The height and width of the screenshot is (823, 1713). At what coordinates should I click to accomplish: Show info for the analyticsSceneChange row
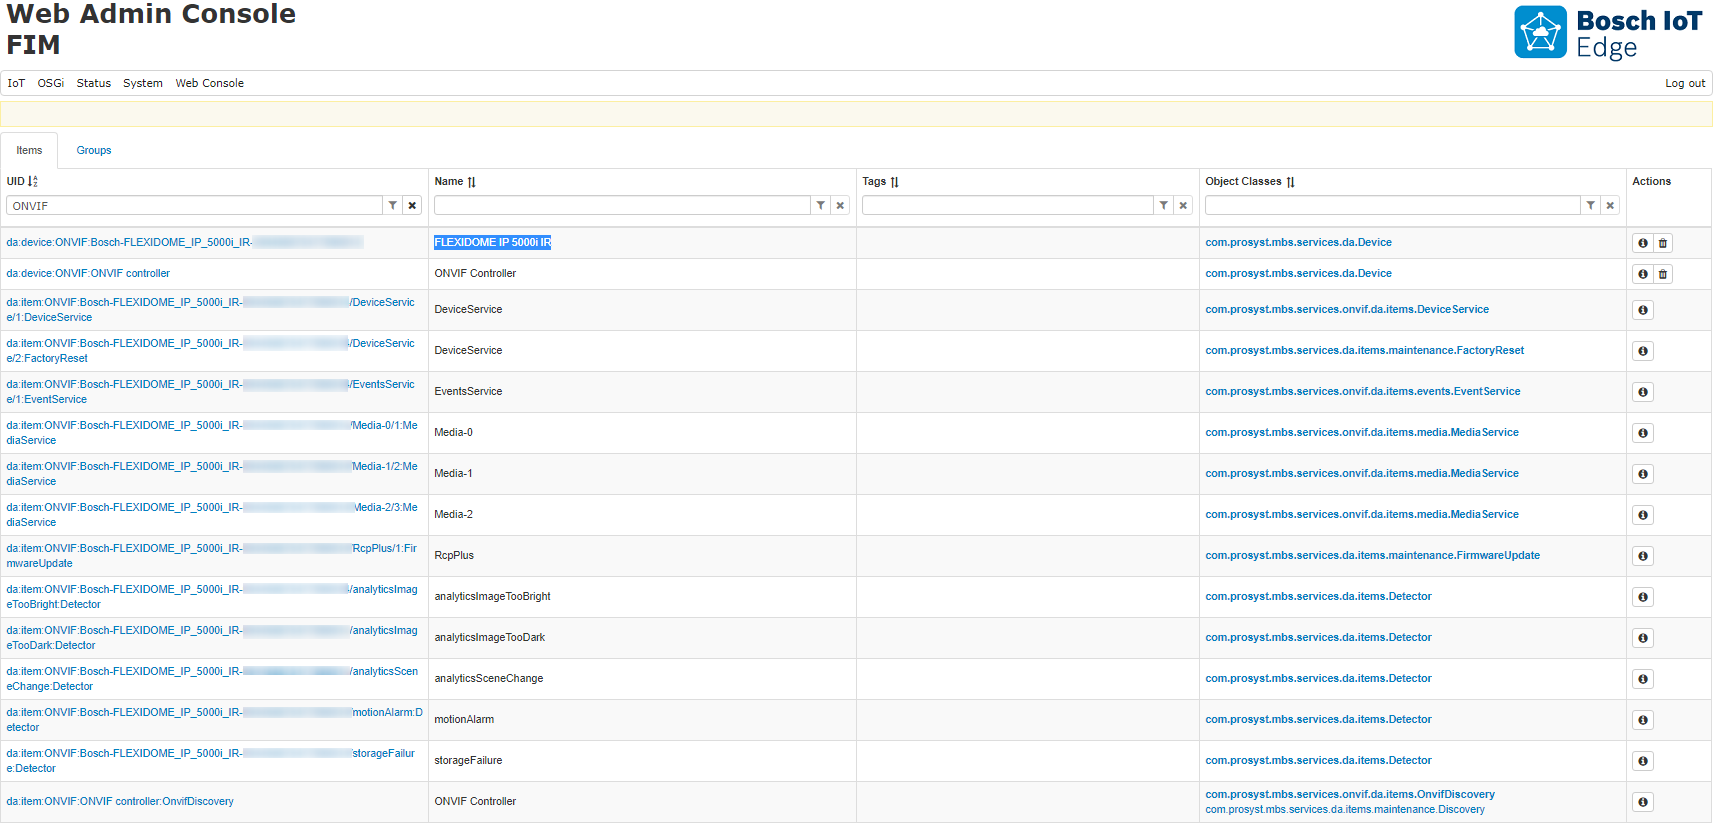[x=1642, y=679]
